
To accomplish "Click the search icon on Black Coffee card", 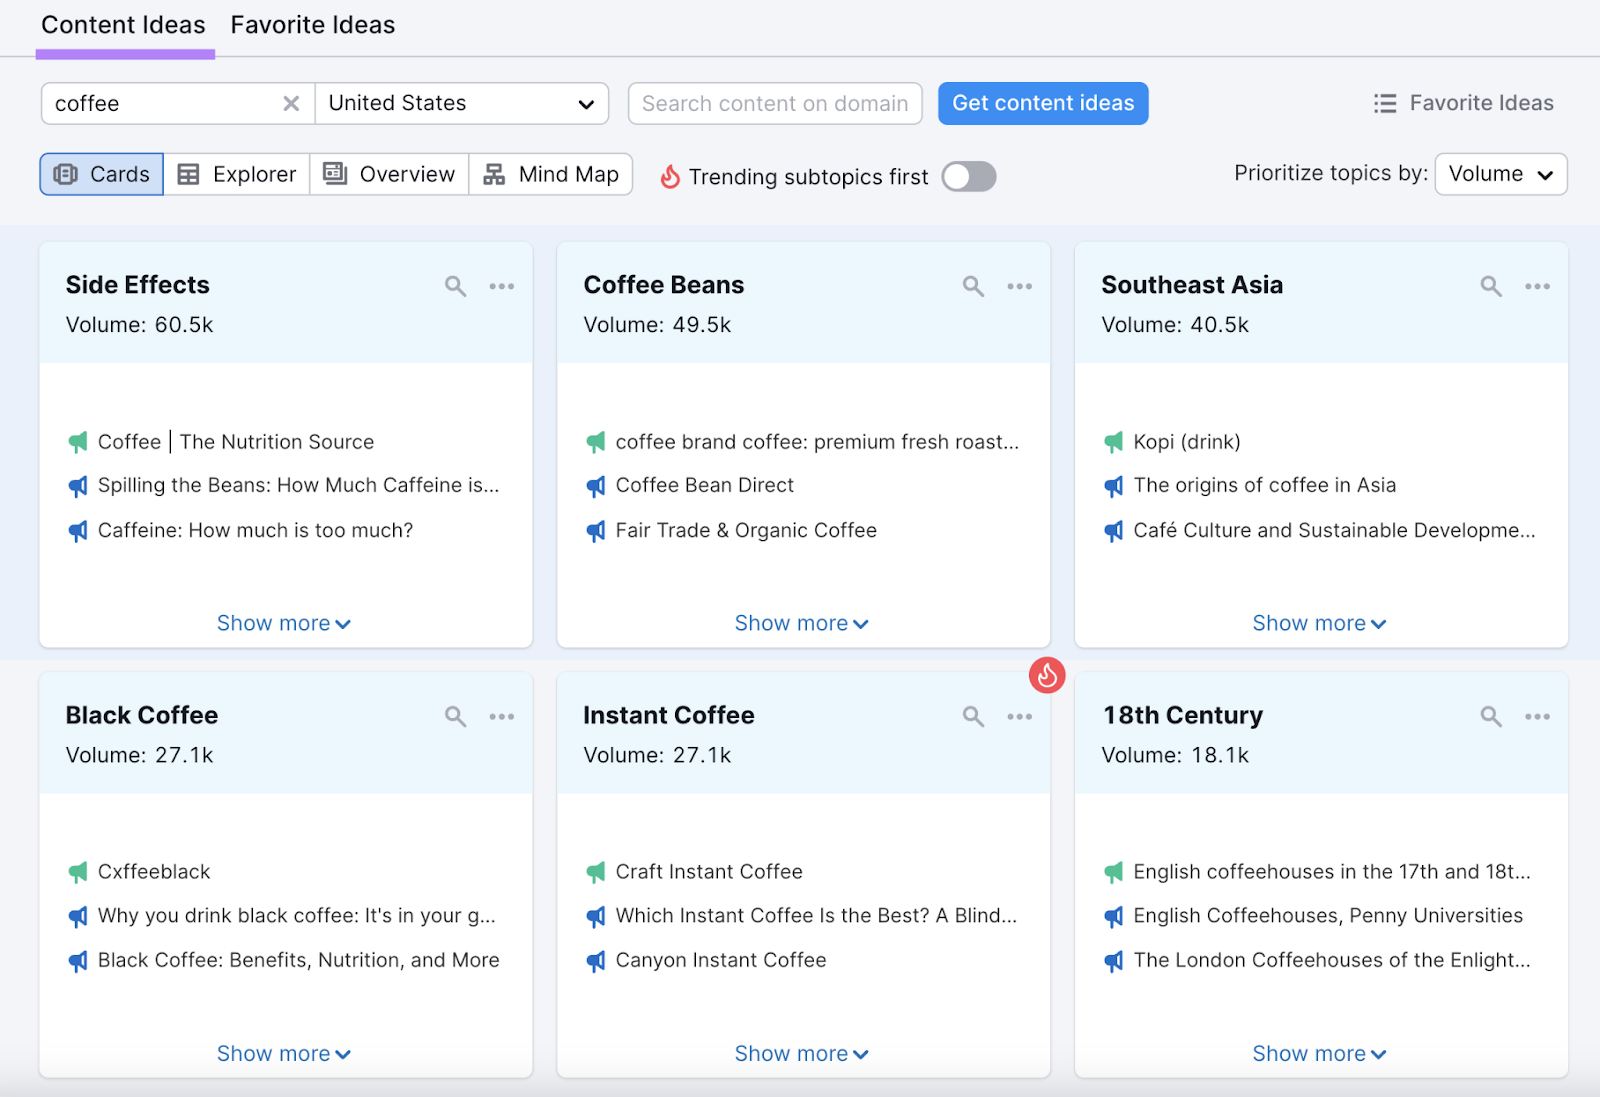I will click(455, 716).
